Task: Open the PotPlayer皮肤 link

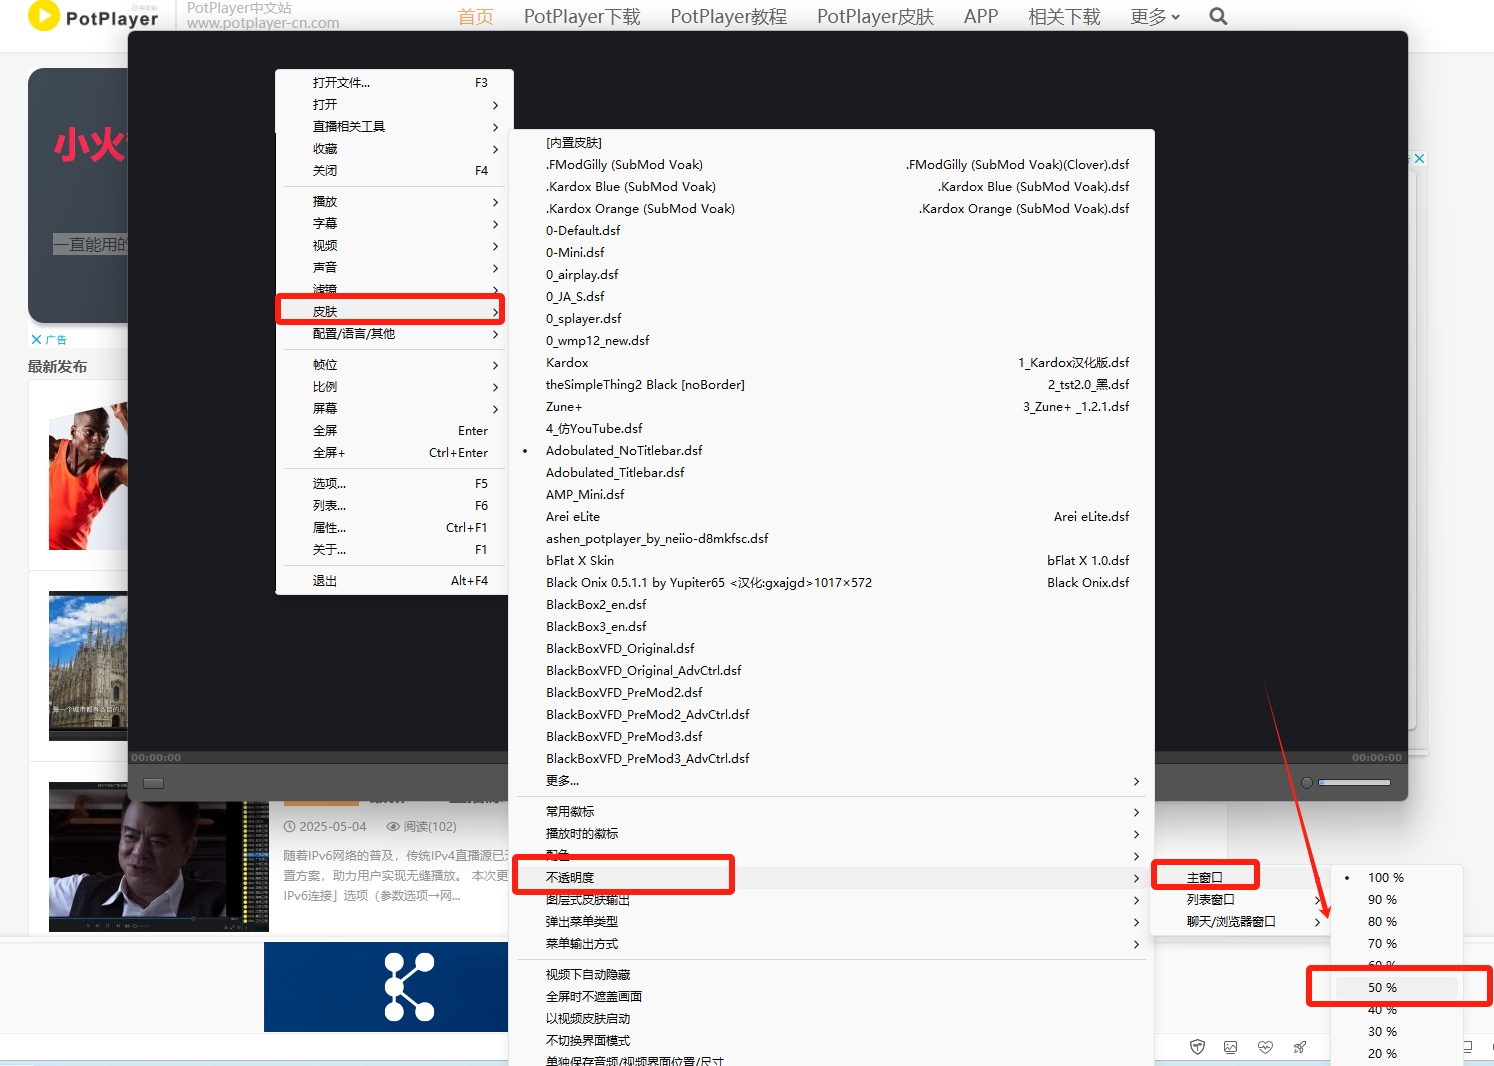Action: pyautogui.click(x=875, y=16)
